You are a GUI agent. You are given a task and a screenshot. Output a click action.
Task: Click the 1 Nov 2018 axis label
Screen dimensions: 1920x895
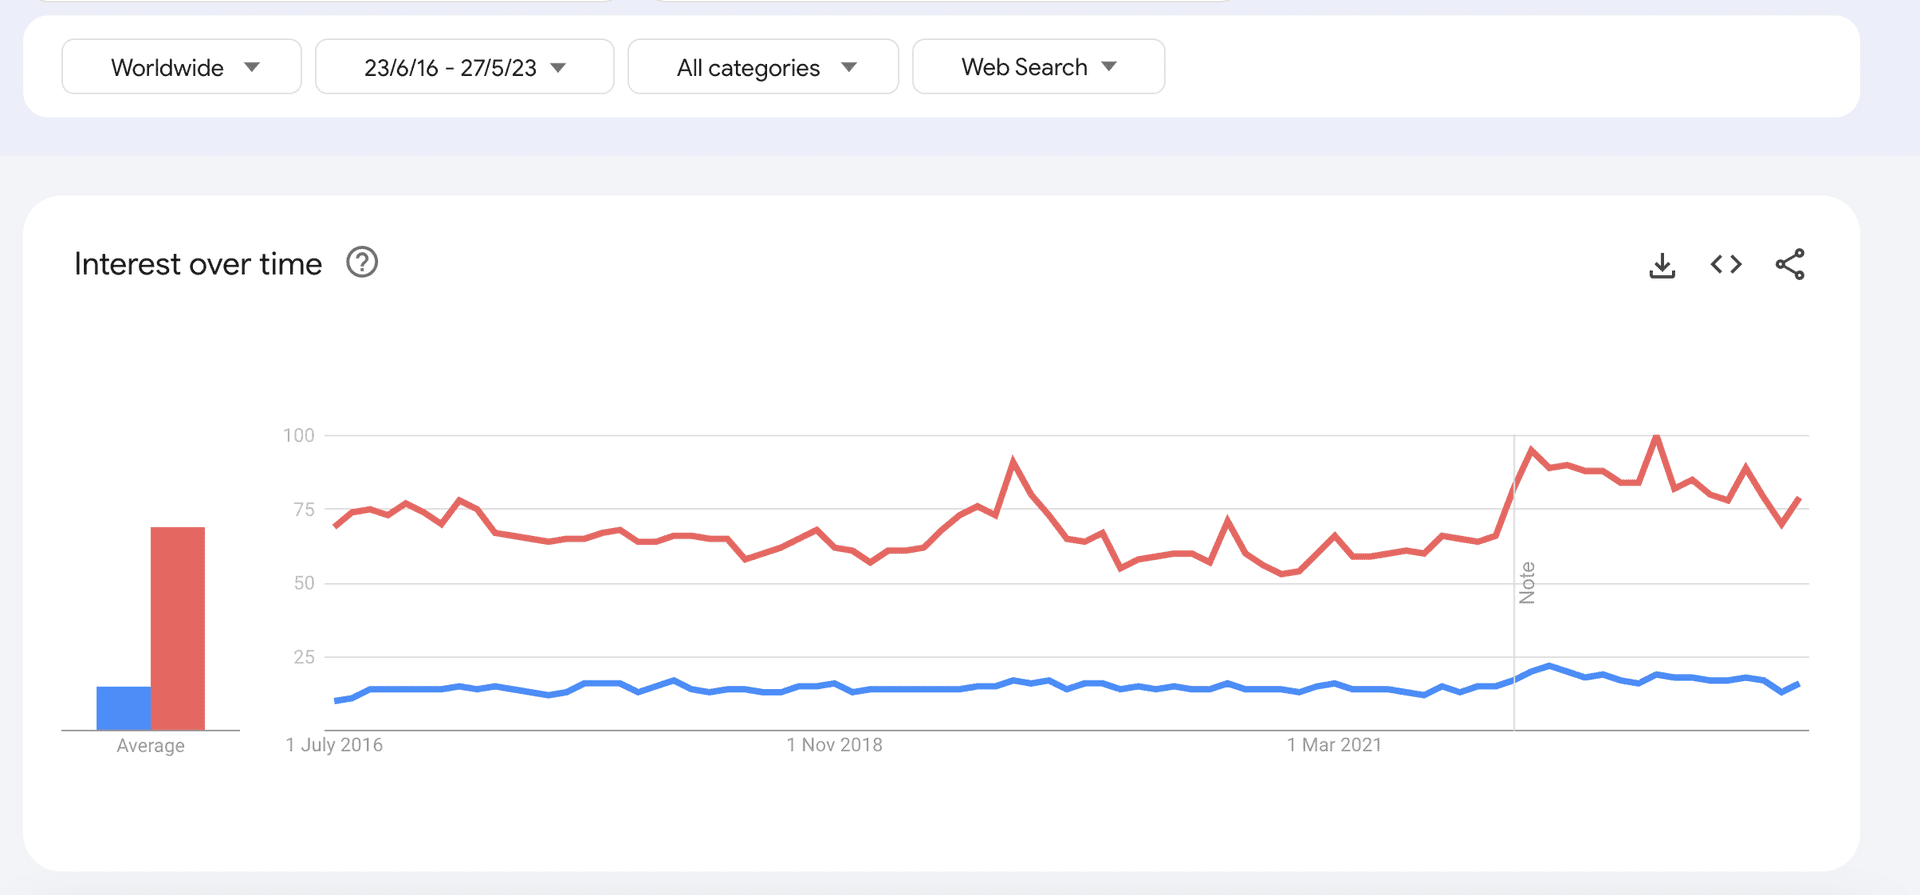834,745
